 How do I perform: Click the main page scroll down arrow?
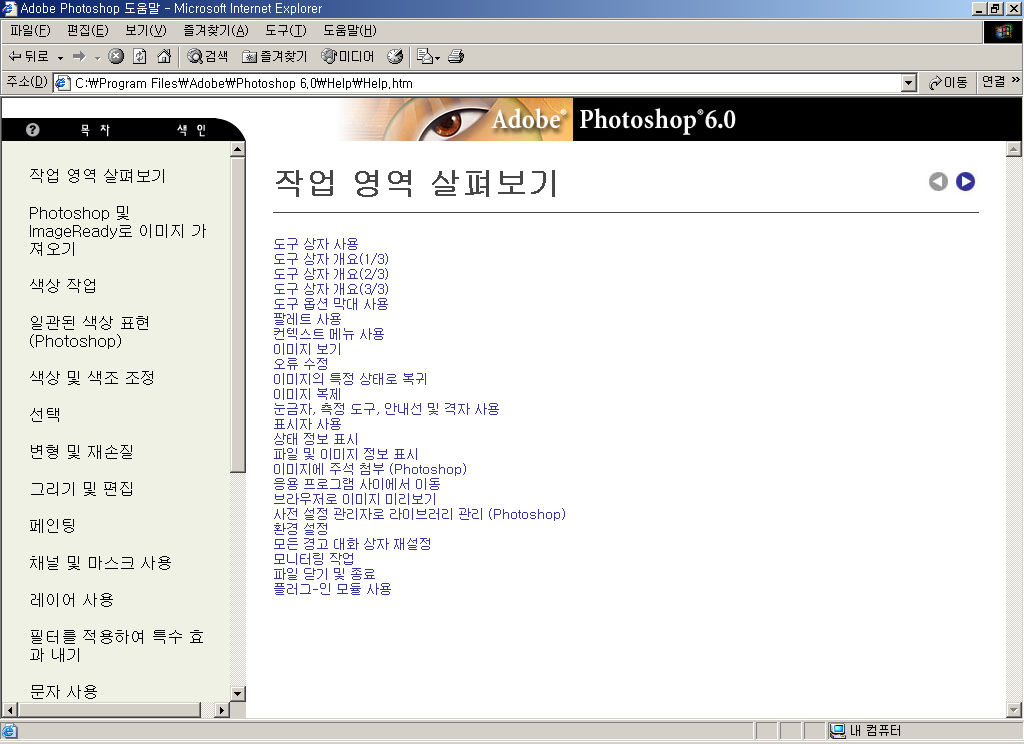[1014, 709]
